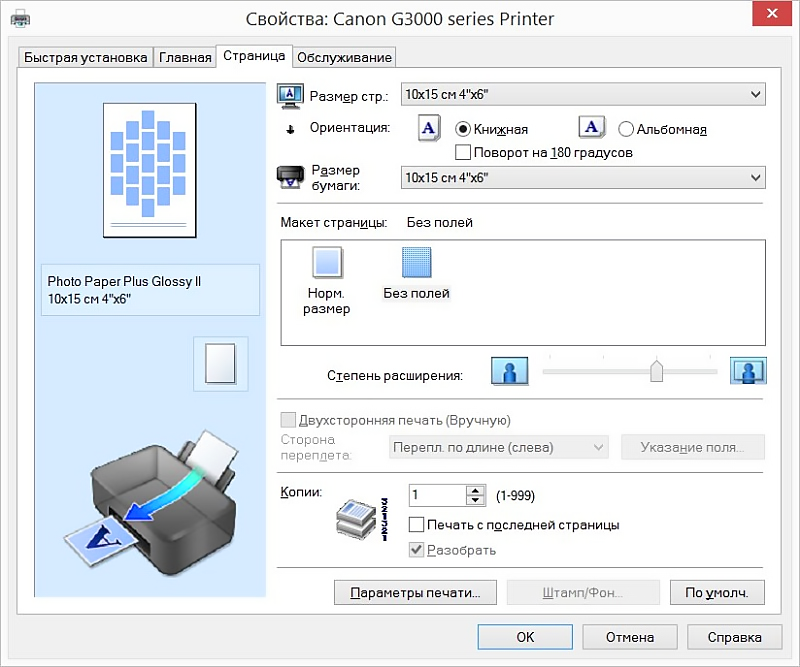Click the portrait orientation A icon
The width and height of the screenshot is (800, 667).
pyautogui.click(x=429, y=128)
